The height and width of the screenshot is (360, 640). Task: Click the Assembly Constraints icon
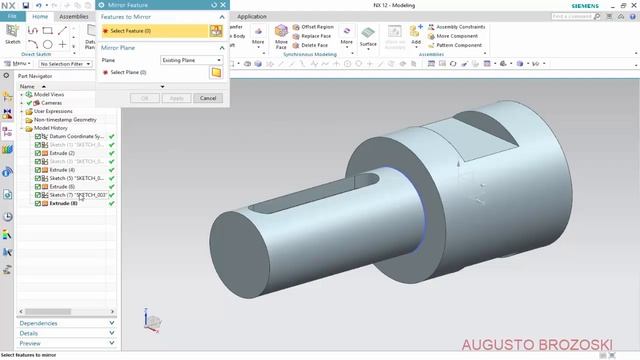(x=431, y=27)
